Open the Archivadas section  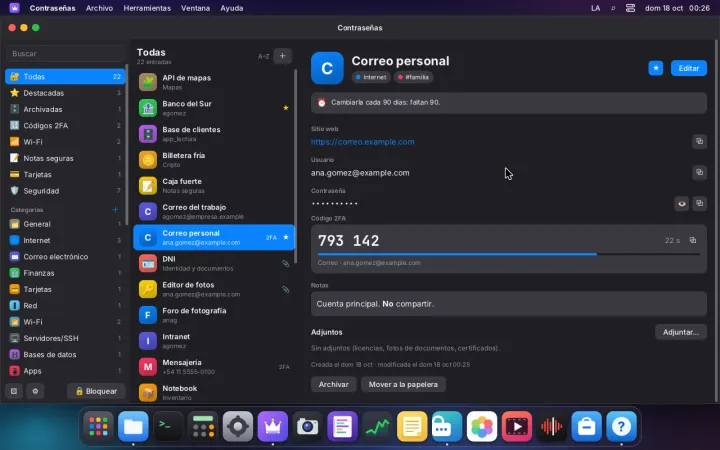pos(65,109)
